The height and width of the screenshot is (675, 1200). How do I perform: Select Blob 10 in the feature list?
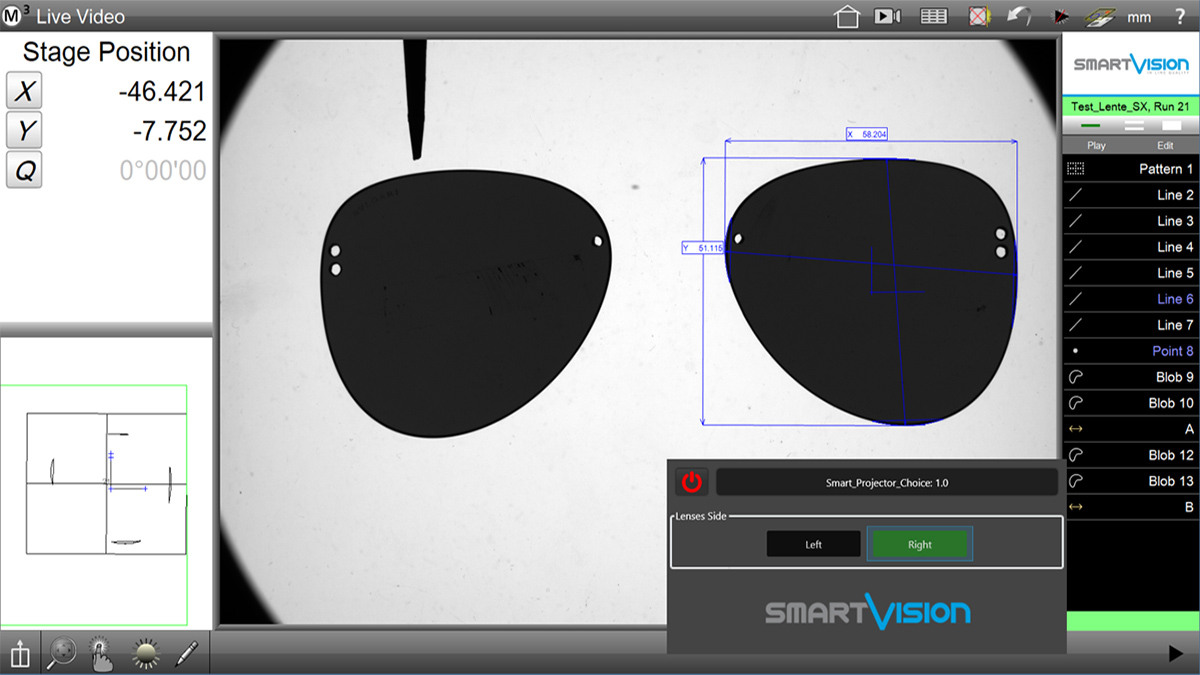coord(1131,403)
